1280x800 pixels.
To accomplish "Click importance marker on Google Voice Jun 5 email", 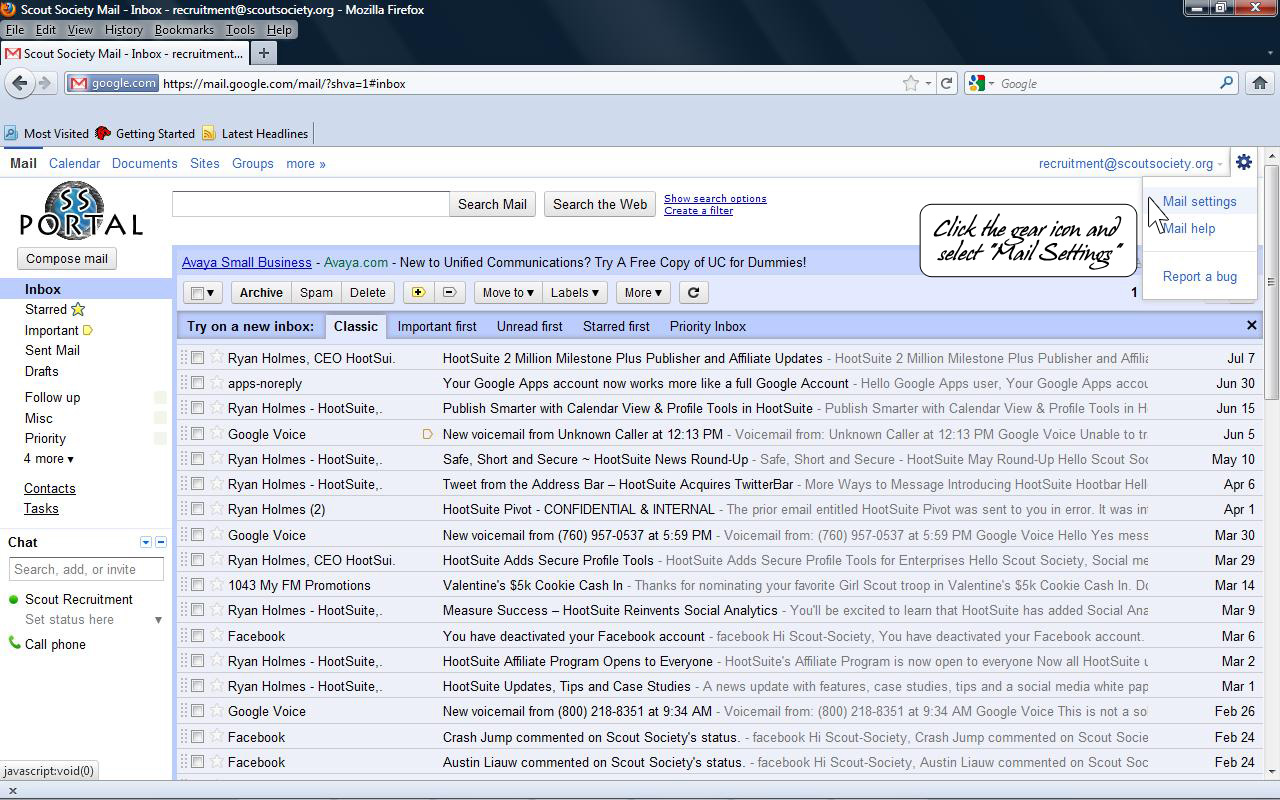I will tap(428, 434).
